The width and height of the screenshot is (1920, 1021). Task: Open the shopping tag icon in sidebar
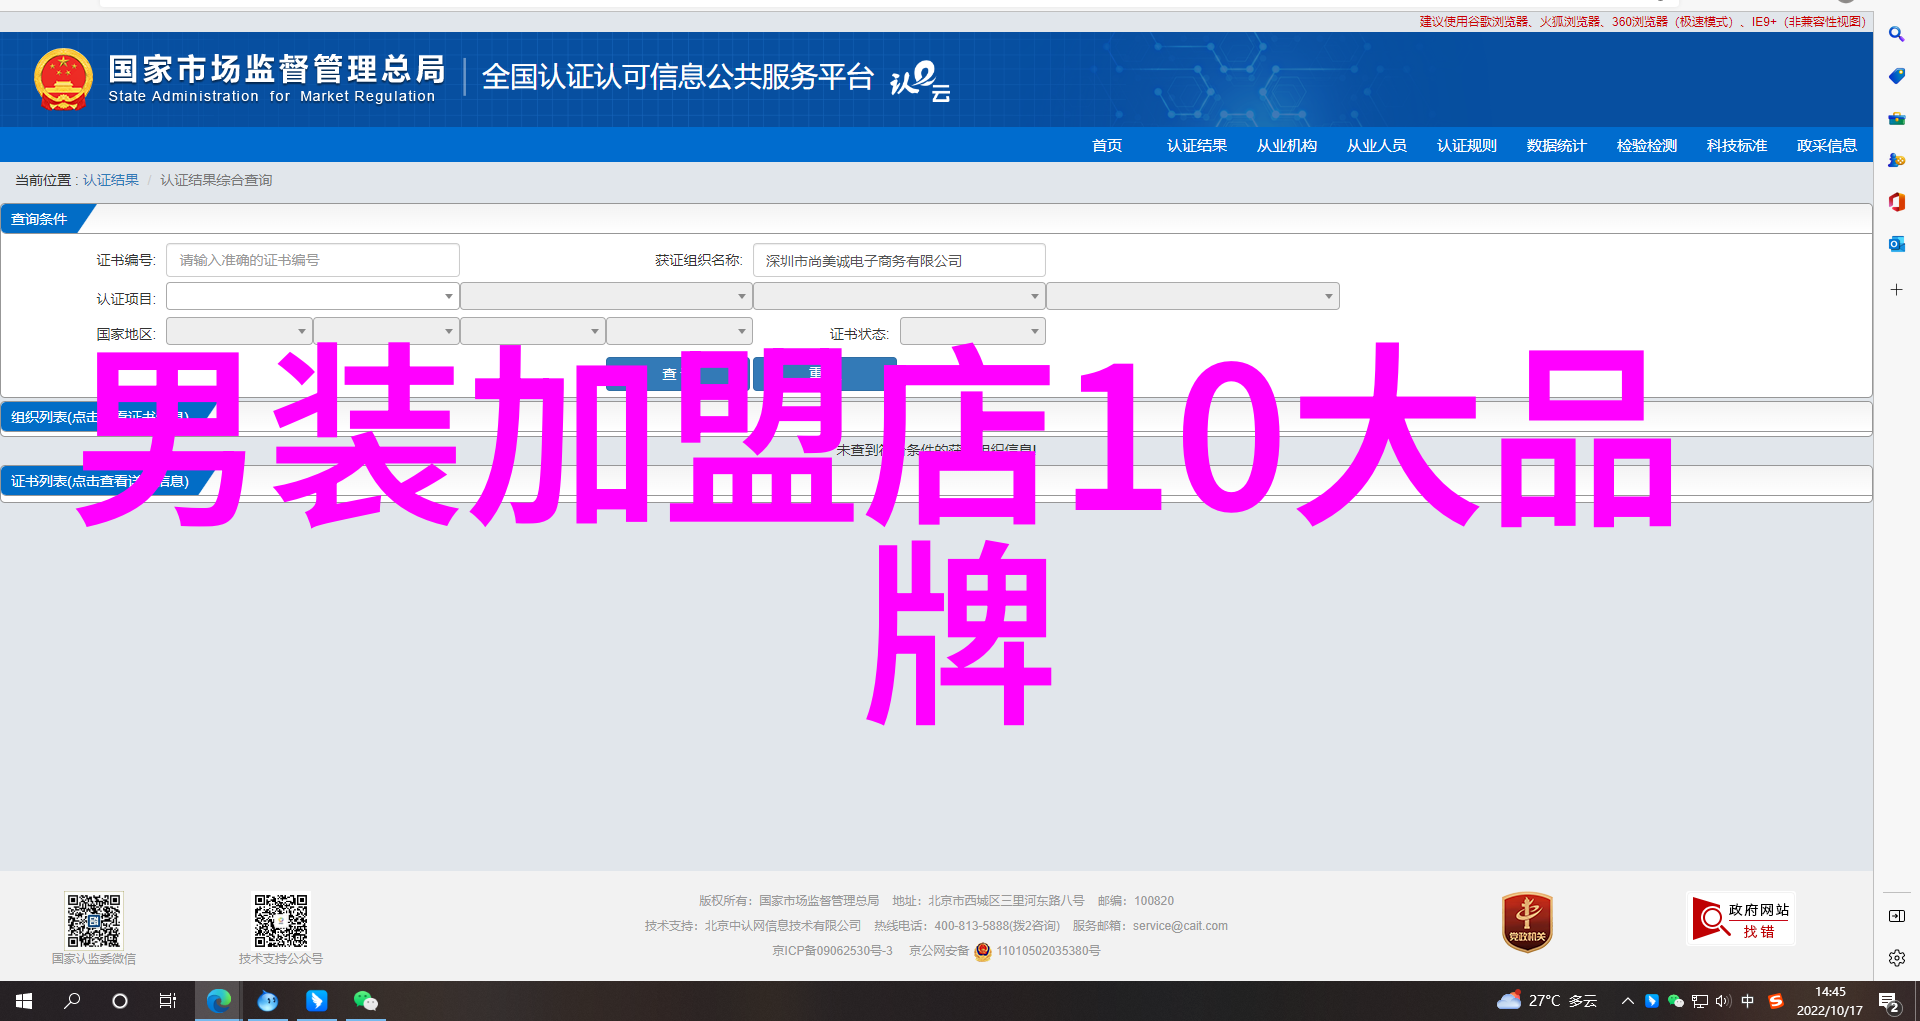(1896, 76)
